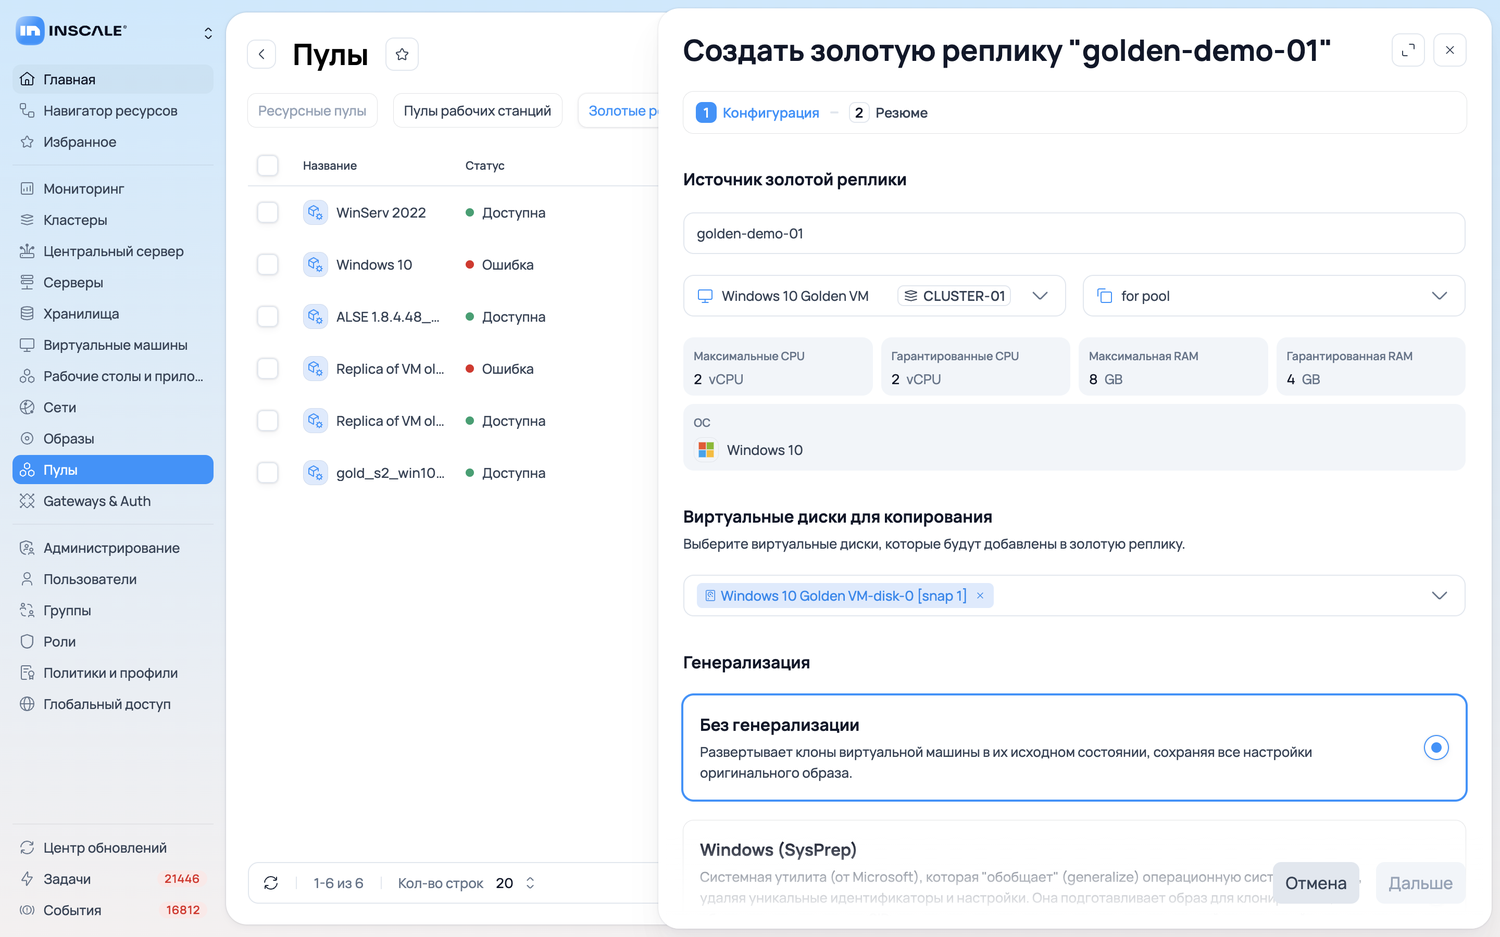Open Задачи with 21446 counter
Image resolution: width=1500 pixels, height=937 pixels.
click(x=112, y=879)
